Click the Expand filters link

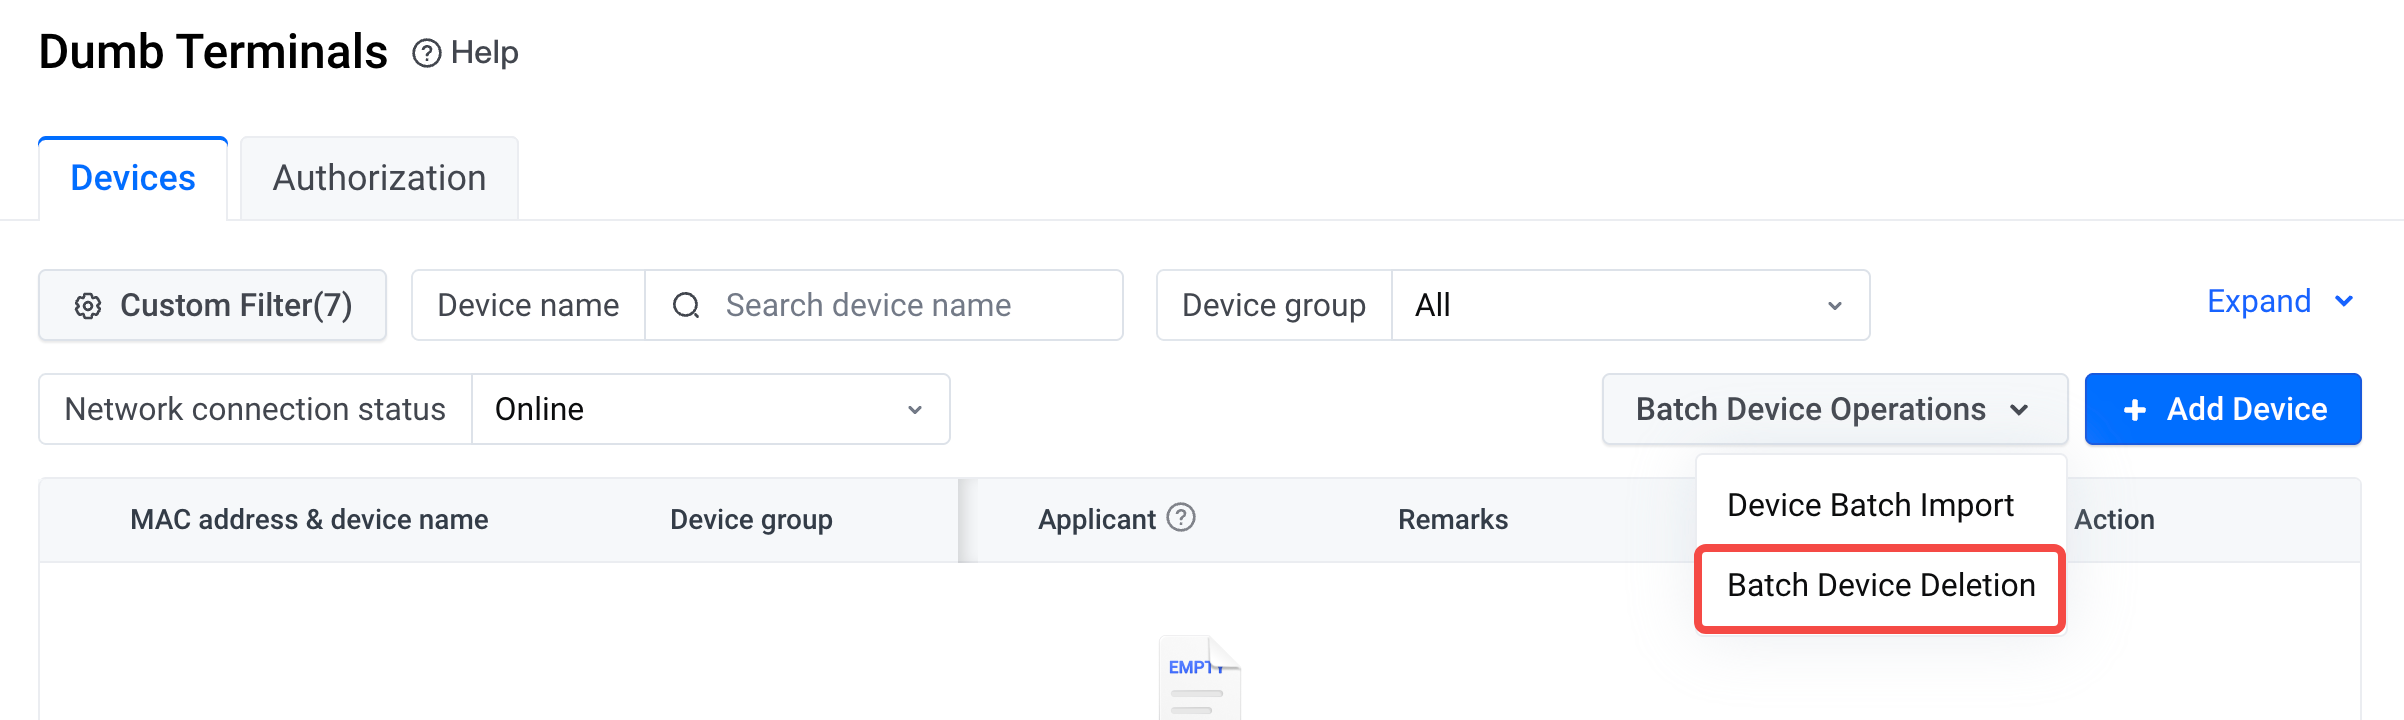[2258, 301]
